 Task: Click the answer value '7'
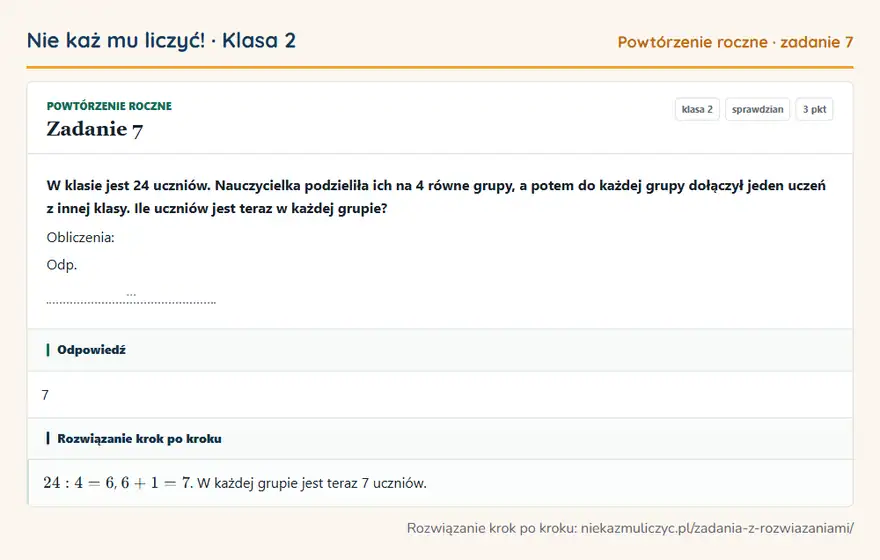tap(45, 395)
